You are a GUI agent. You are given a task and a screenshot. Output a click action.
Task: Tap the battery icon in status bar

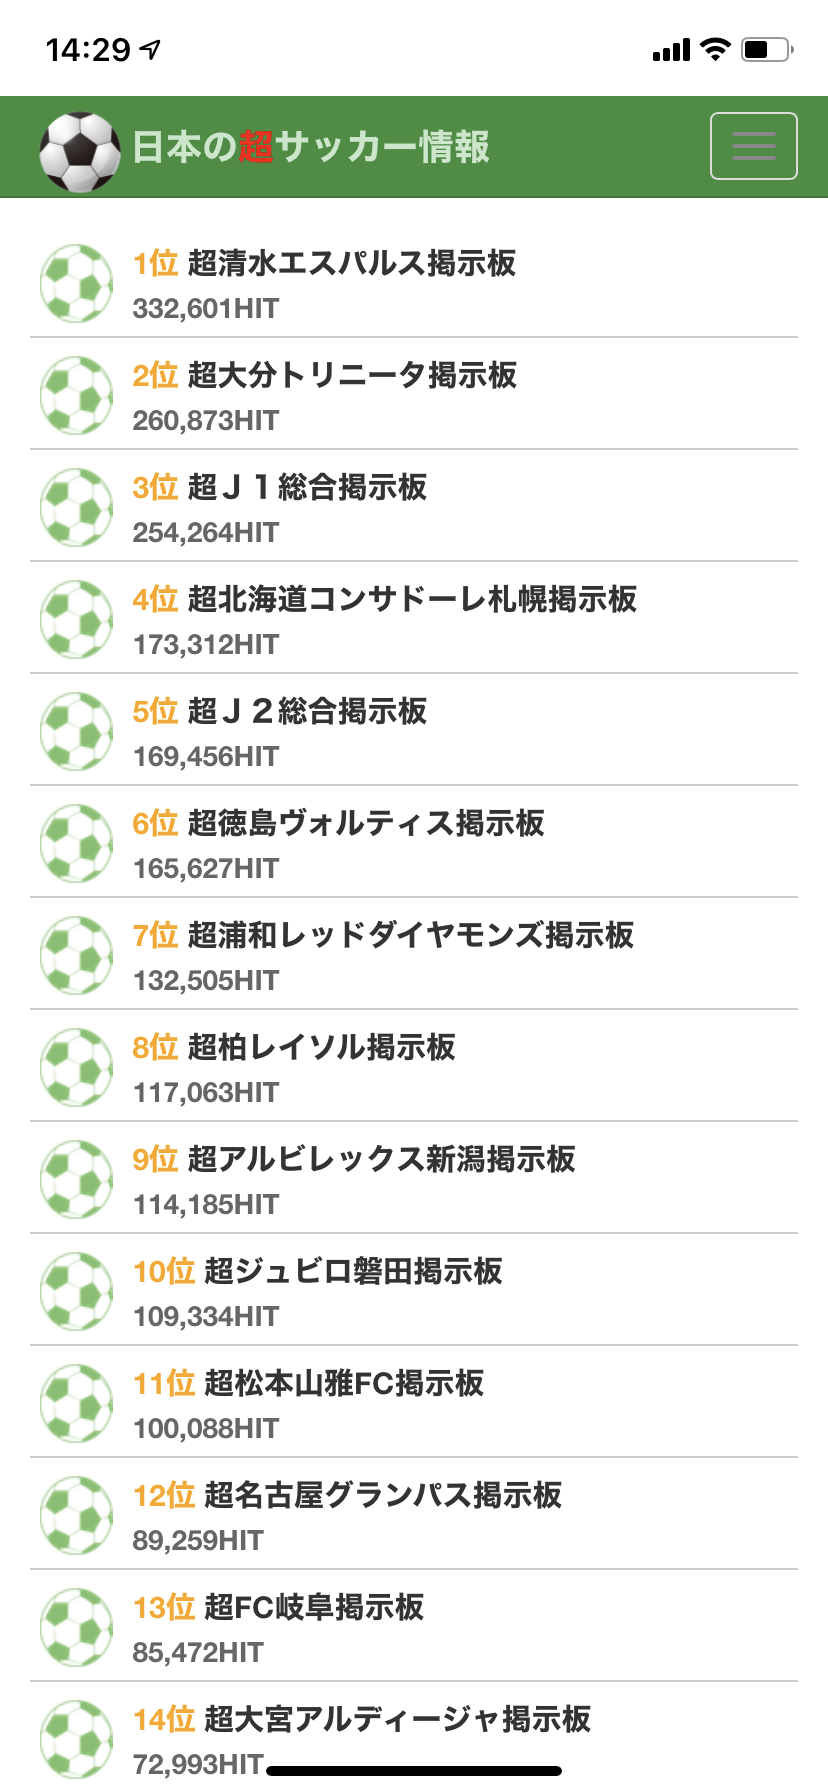tap(766, 49)
